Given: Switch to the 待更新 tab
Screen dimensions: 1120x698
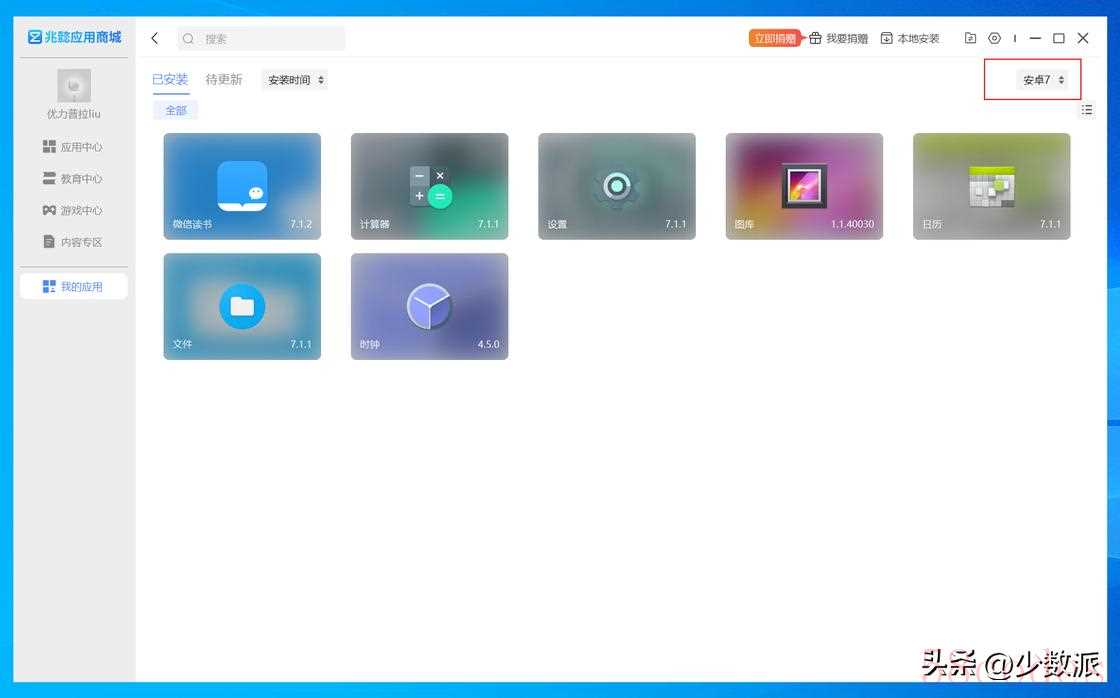Looking at the screenshot, I should (224, 80).
